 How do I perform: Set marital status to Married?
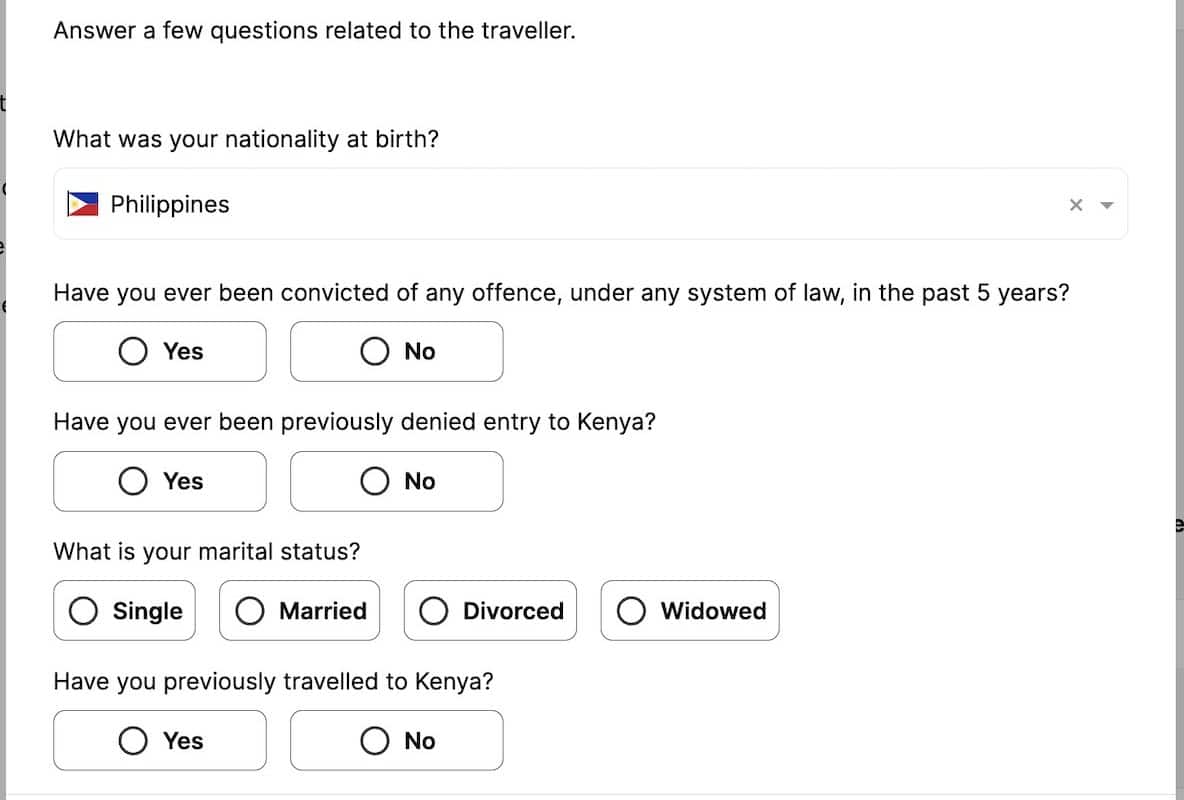[300, 611]
